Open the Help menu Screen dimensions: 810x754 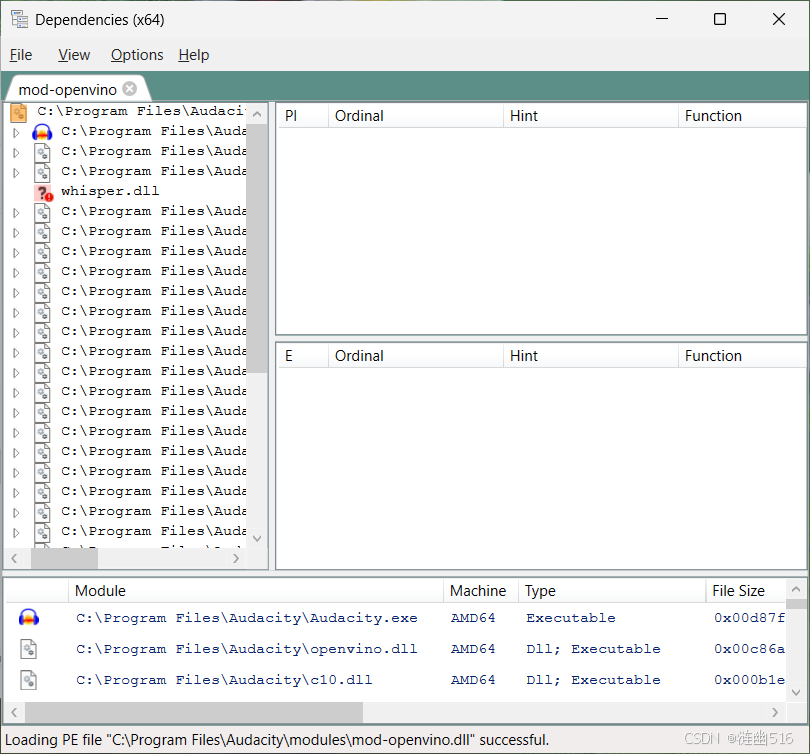pos(194,55)
